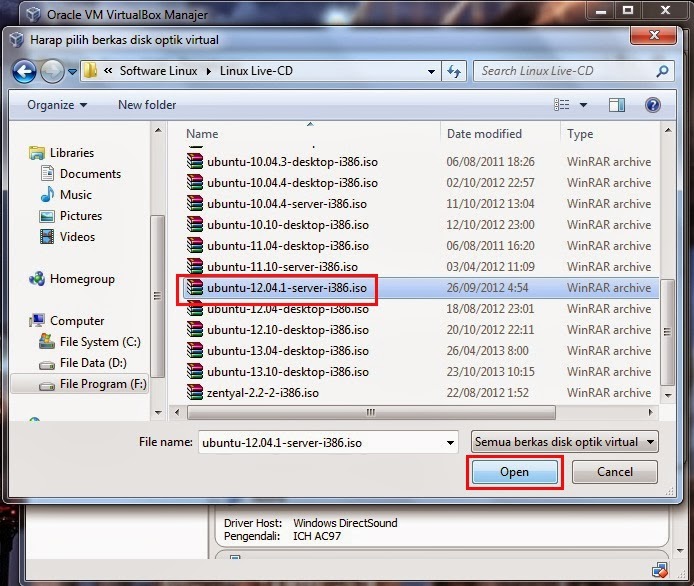Select ubuntu-12.10-desktop-i386.iso file icon
Screen dimensions: 694x586
194,330
